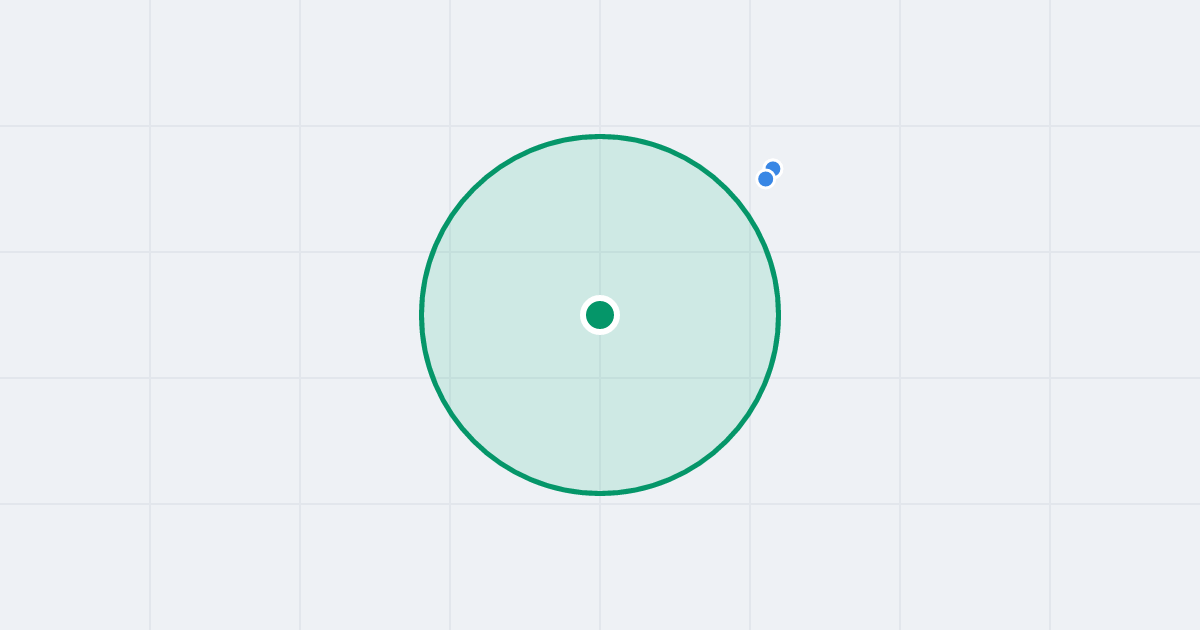Image resolution: width=1200 pixels, height=630 pixels.
Task: Click the grid intersection inside the circle's lower left
Action: click(x=450, y=378)
